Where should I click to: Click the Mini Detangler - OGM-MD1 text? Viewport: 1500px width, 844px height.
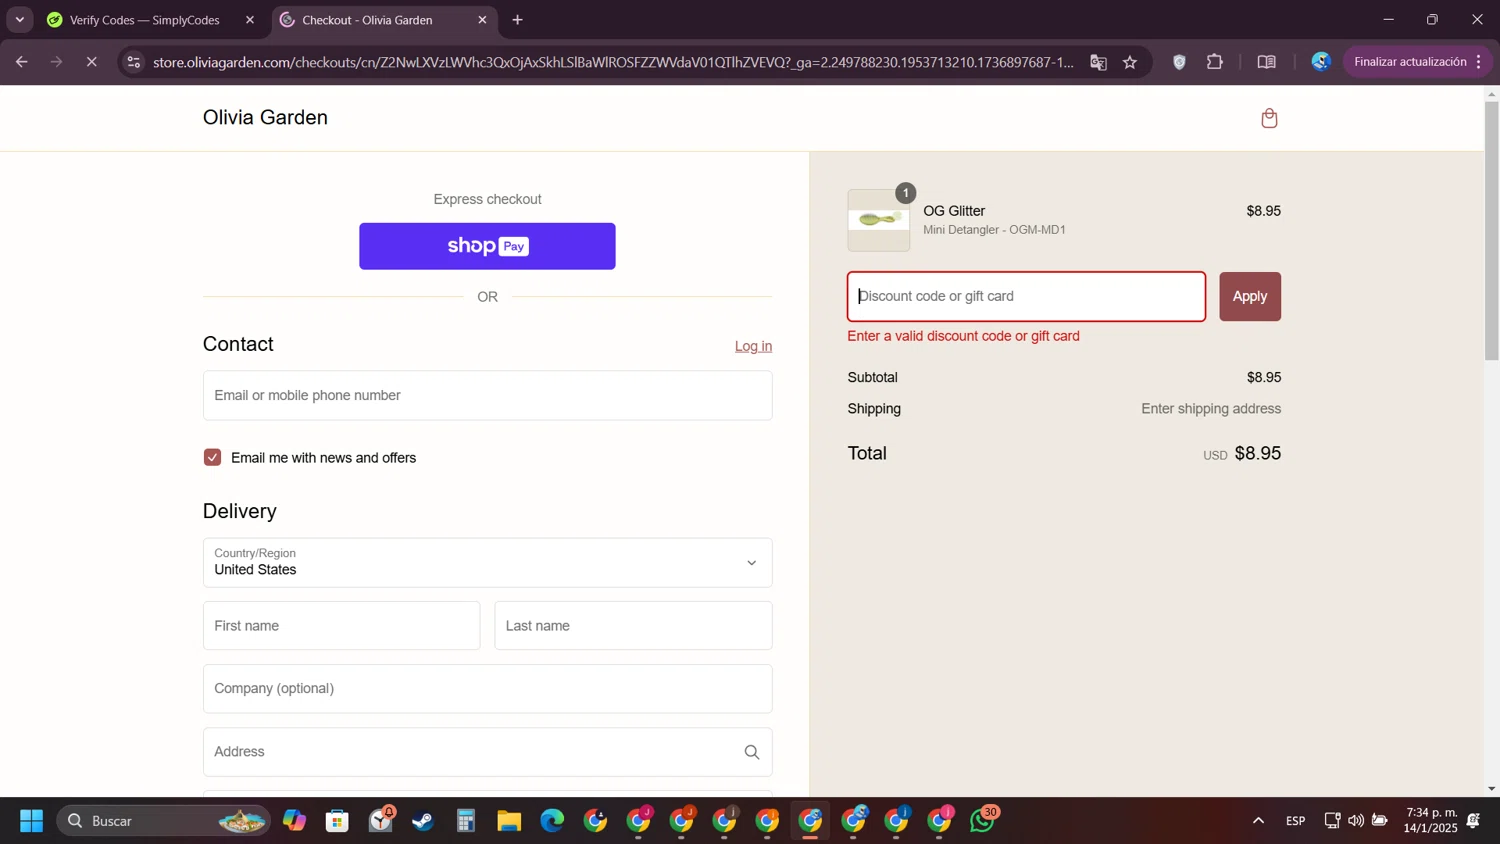click(994, 230)
